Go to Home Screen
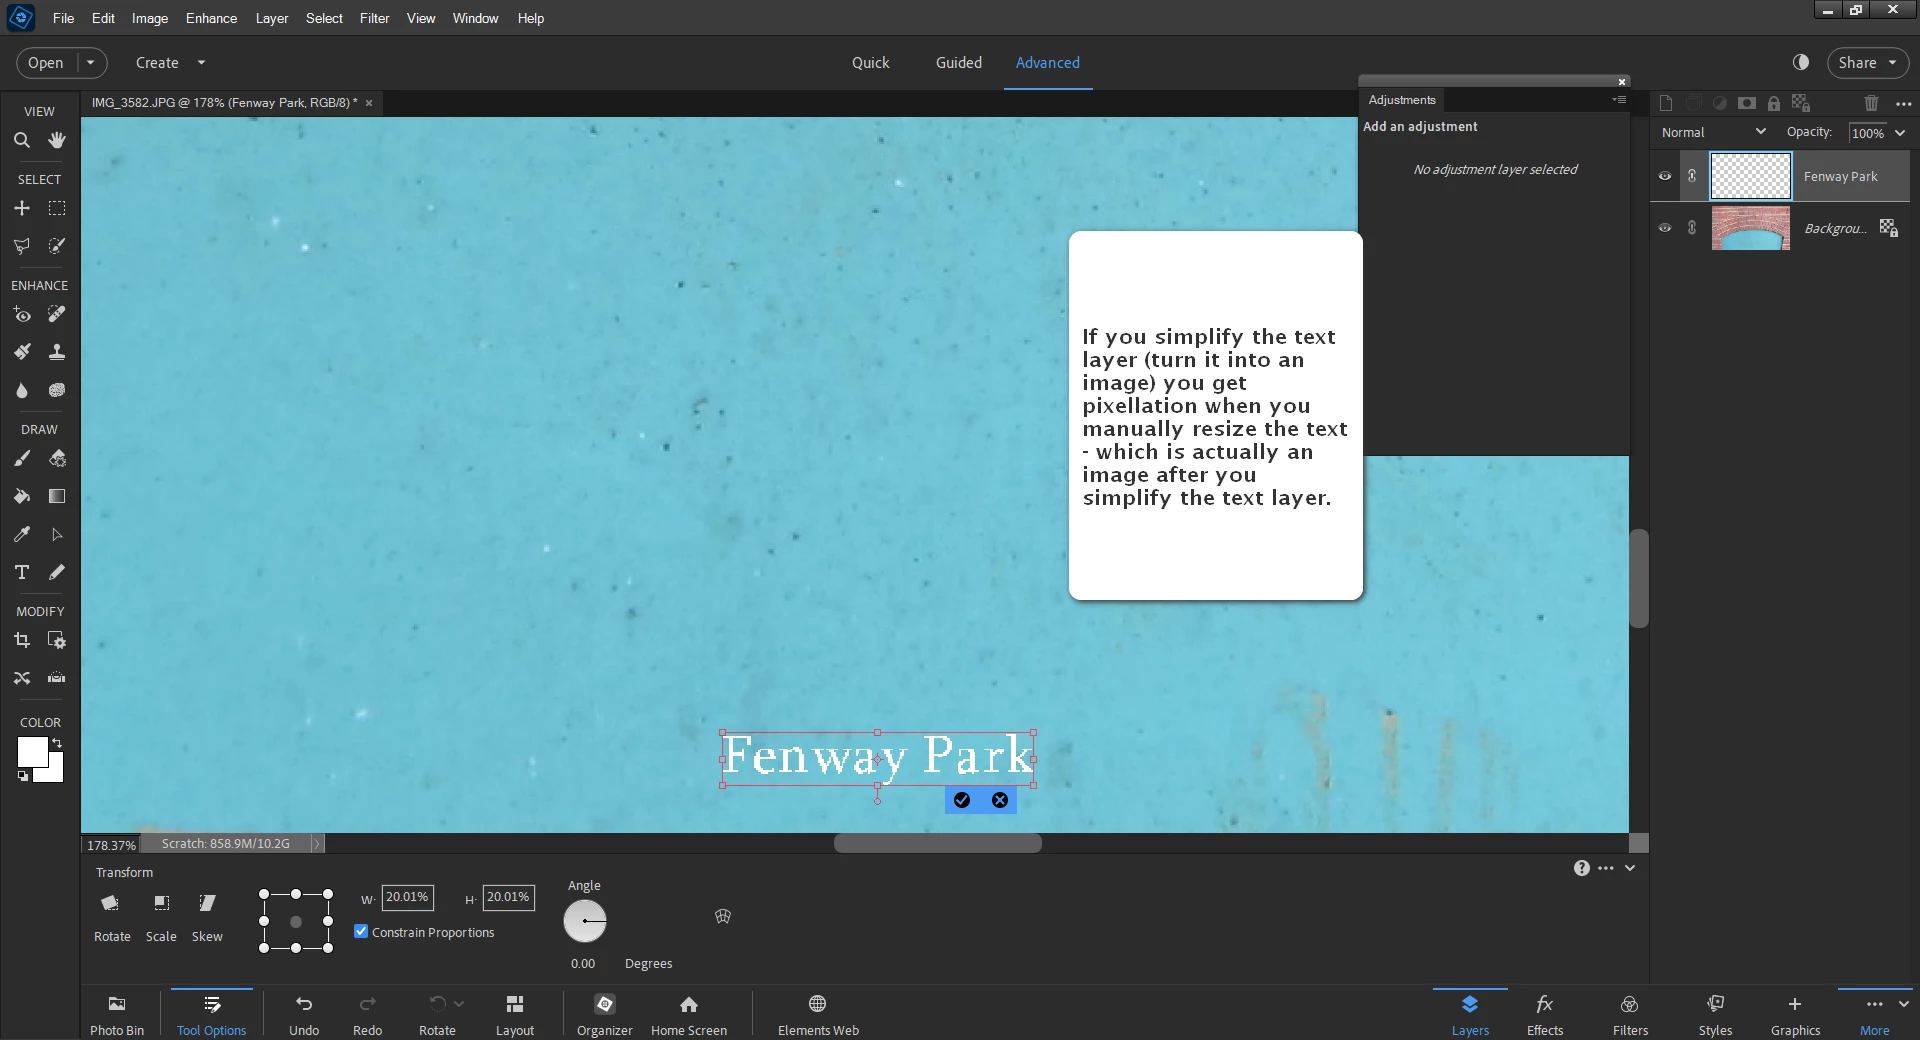The height and width of the screenshot is (1040, 1920). pyautogui.click(x=689, y=1014)
